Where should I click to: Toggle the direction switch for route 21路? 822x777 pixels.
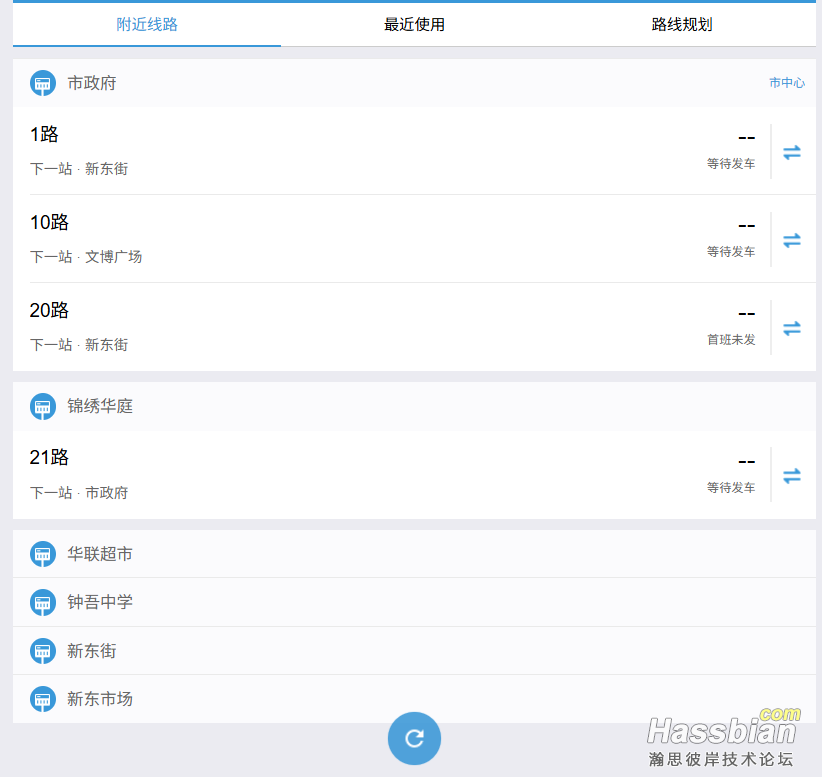pyautogui.click(x=791, y=474)
